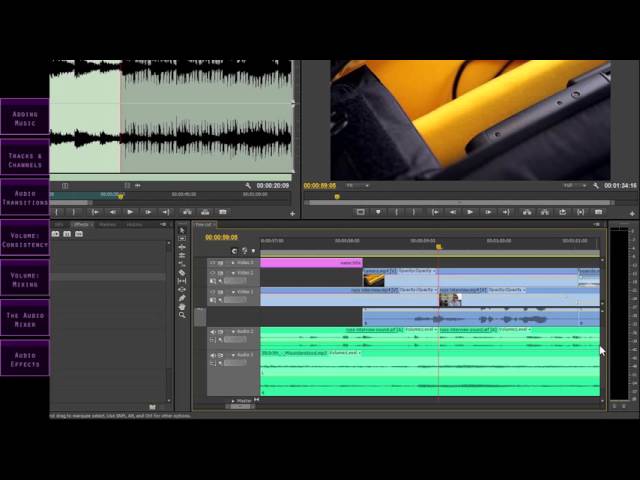Select the Rate Stretch tool
The width and height of the screenshot is (640, 480).
point(182,264)
